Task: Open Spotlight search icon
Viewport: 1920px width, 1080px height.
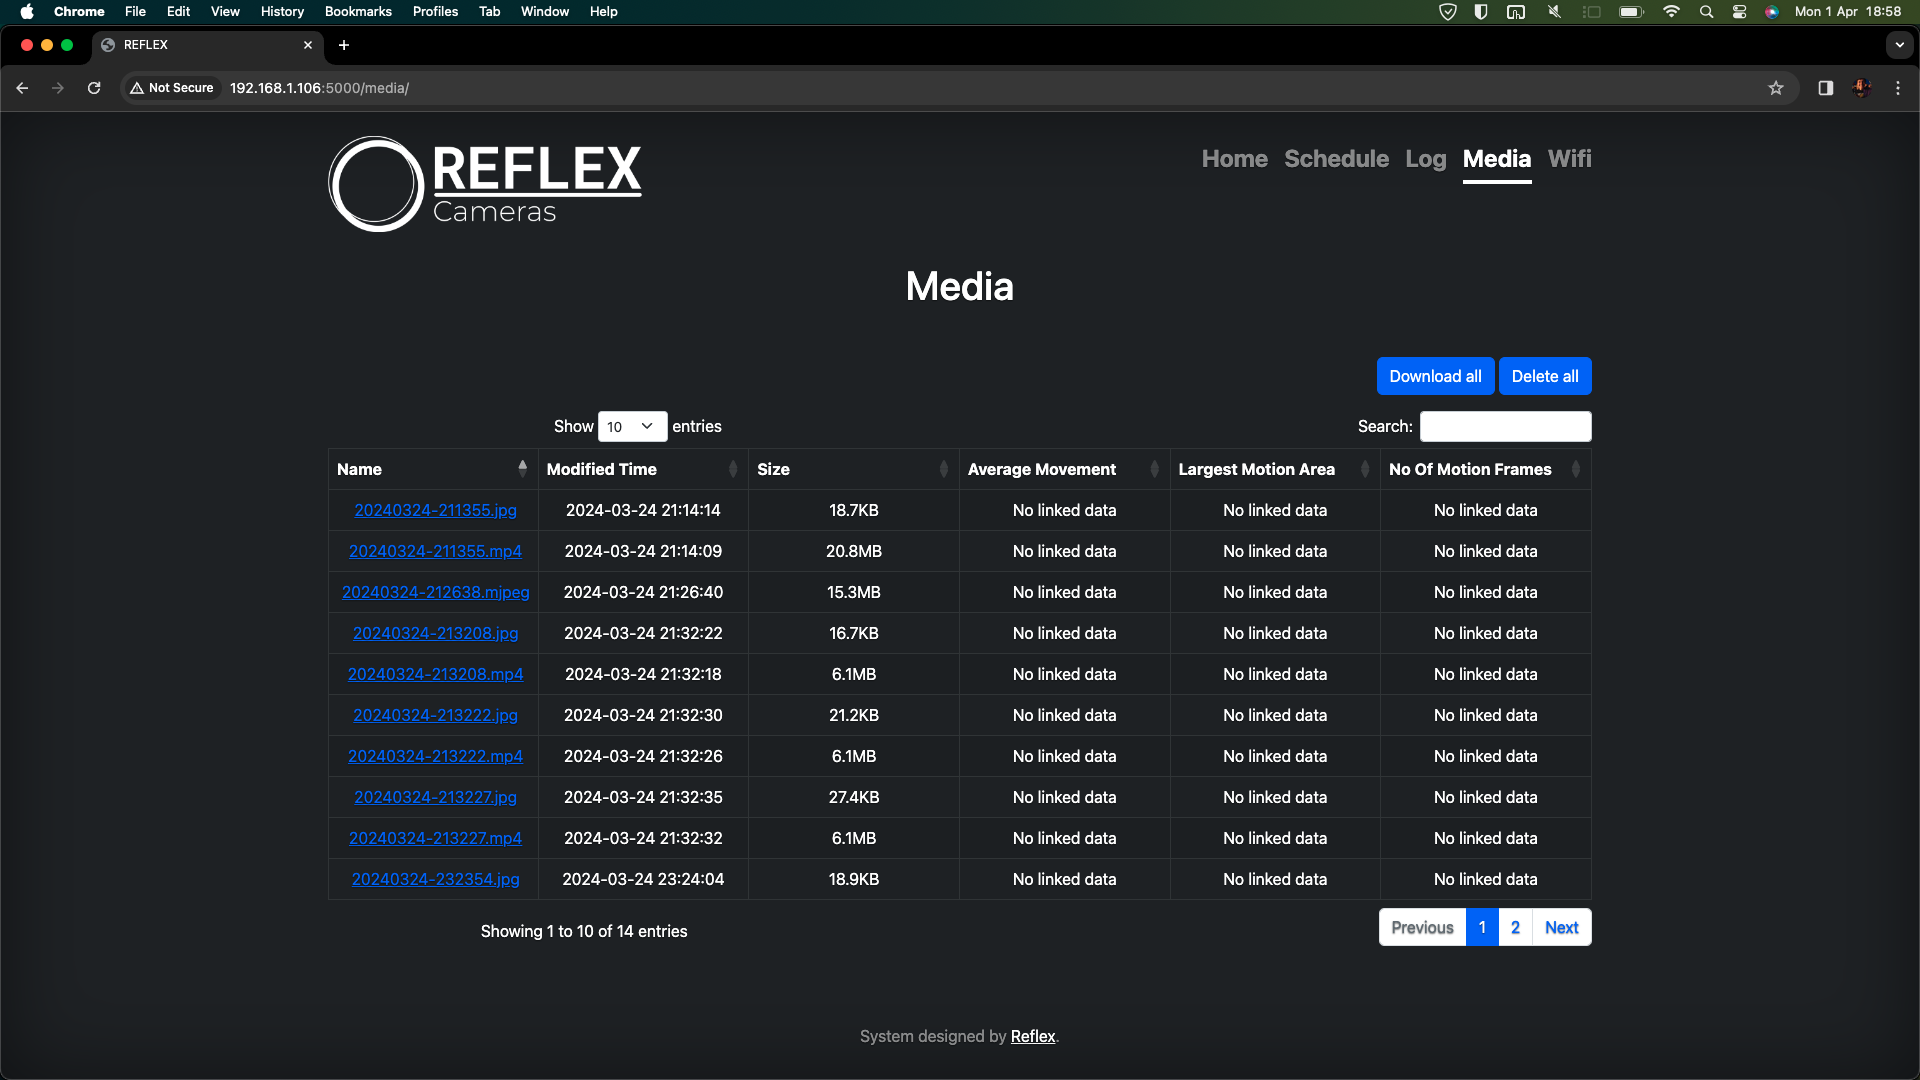Action: (1707, 12)
